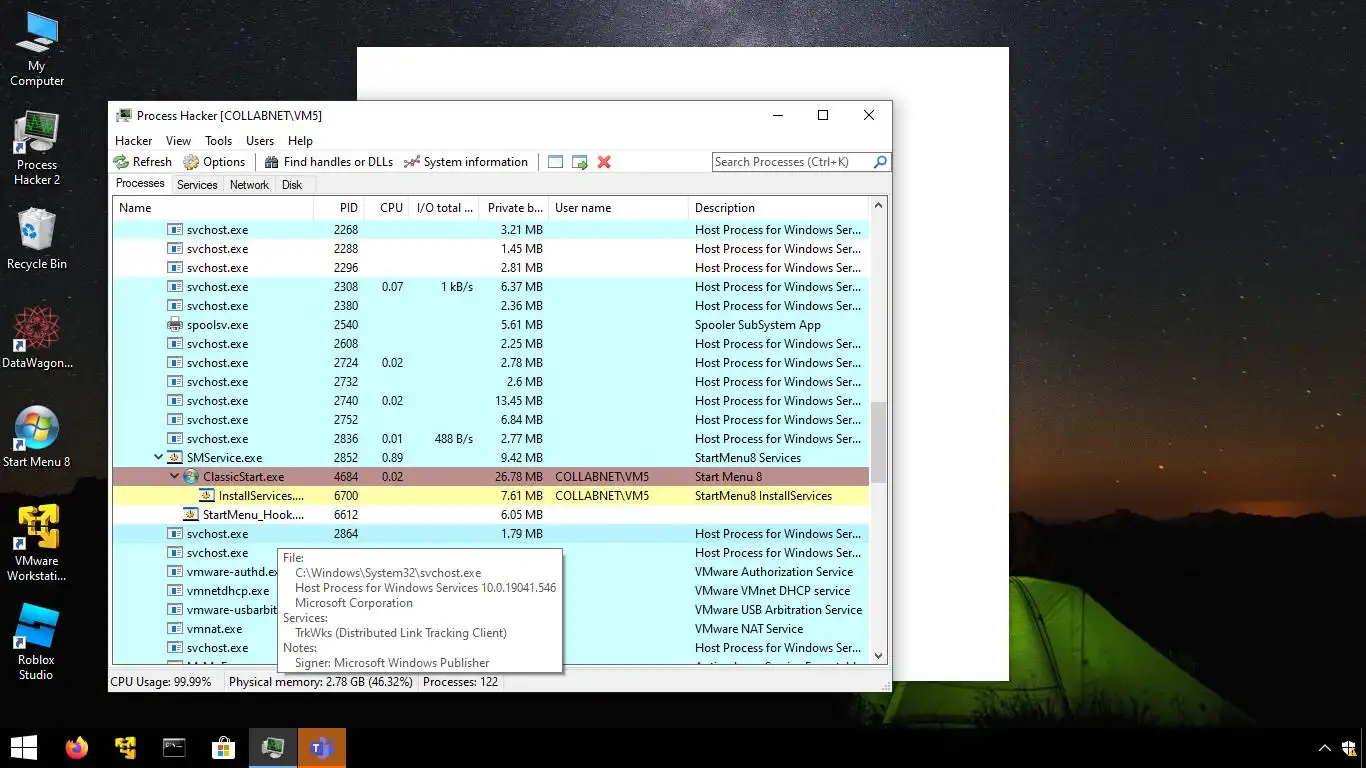This screenshot has height=768, width=1366.
Task: Click the VMware USB Arbitration Service description
Action: pos(778,610)
